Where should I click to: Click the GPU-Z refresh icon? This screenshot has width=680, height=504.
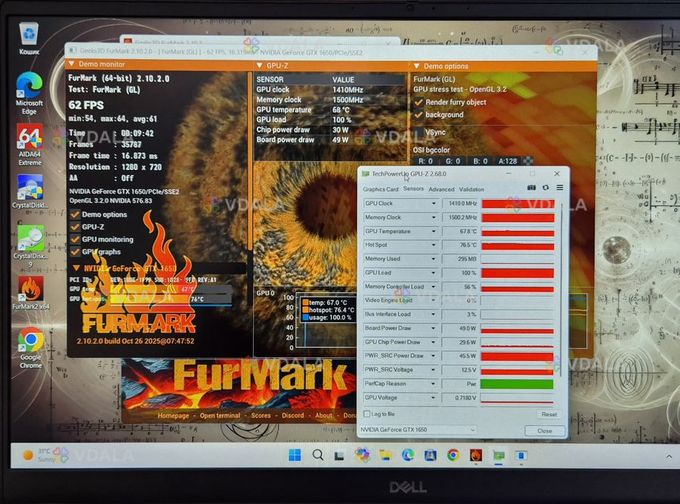coord(546,187)
